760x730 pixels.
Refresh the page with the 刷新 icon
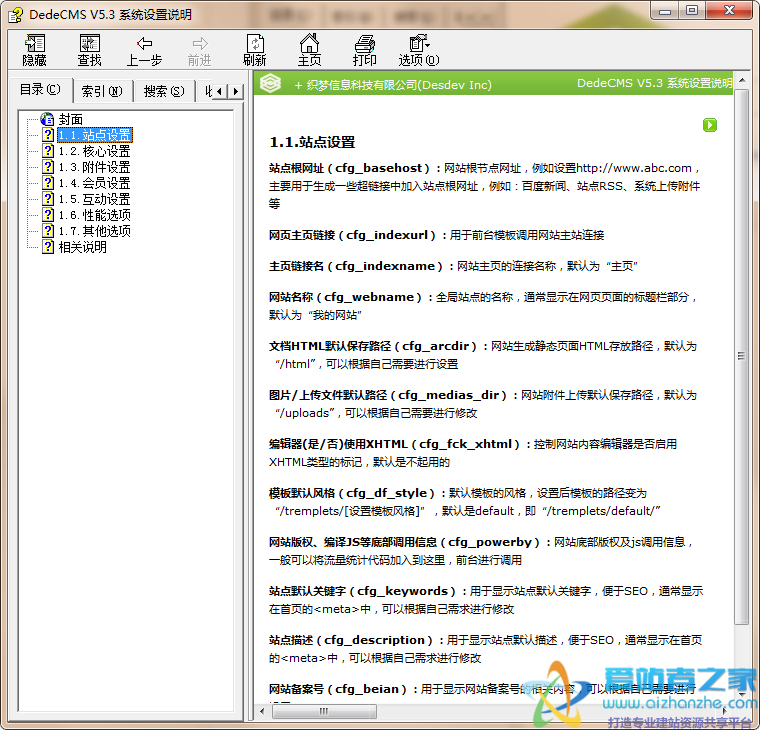[255, 50]
